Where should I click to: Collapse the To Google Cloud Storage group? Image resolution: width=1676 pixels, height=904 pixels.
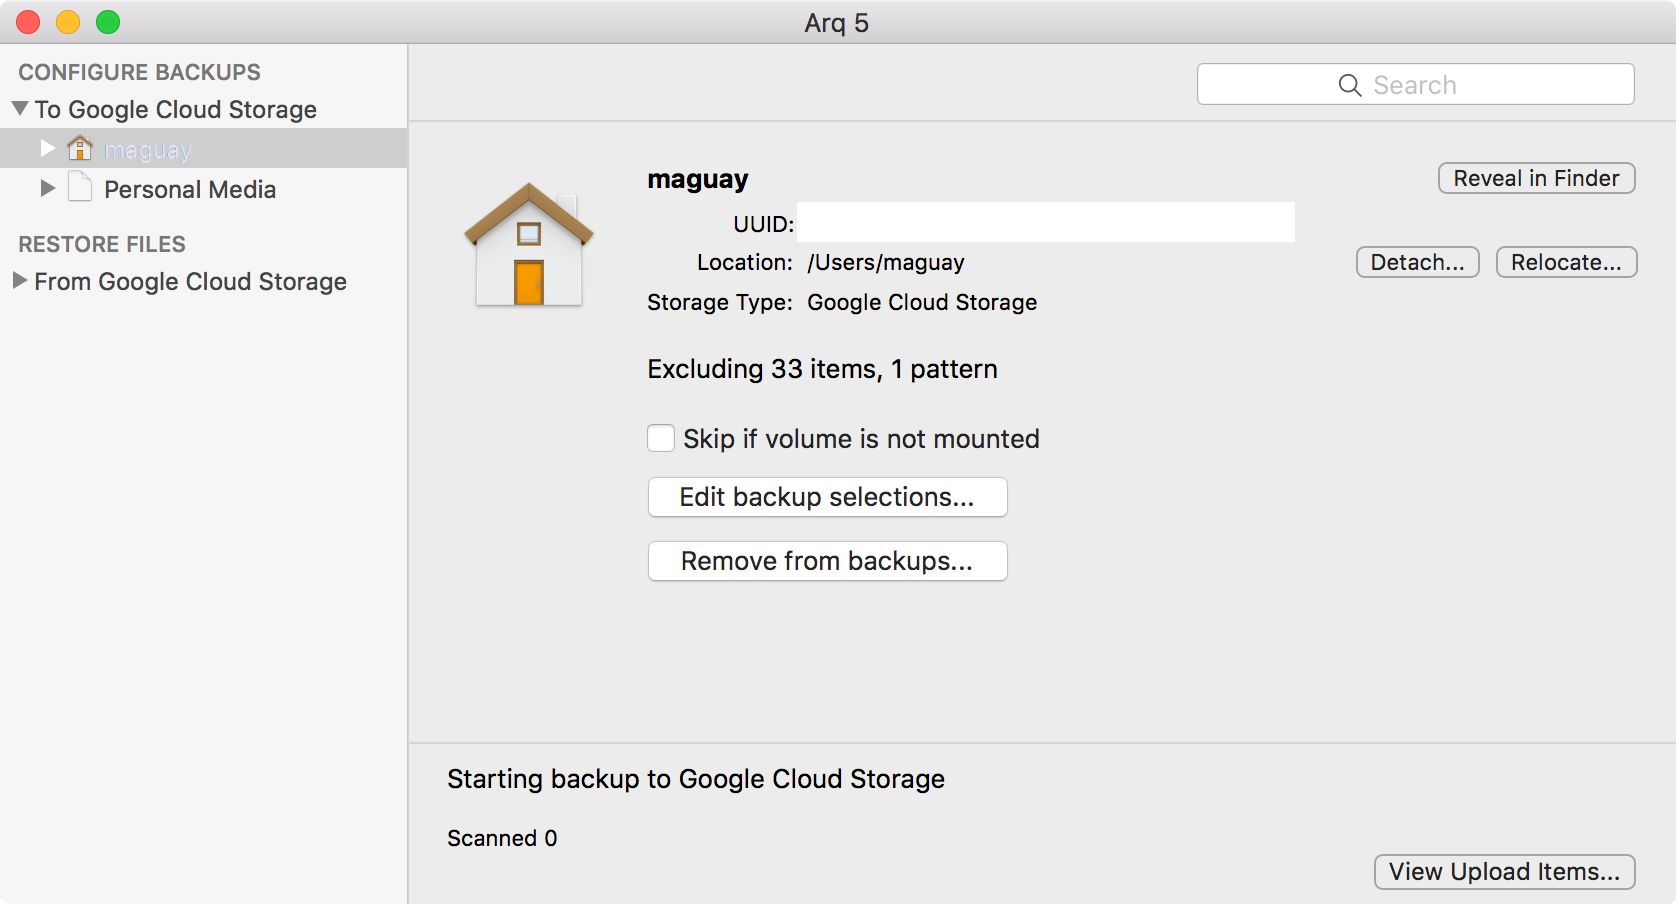click(x=20, y=108)
